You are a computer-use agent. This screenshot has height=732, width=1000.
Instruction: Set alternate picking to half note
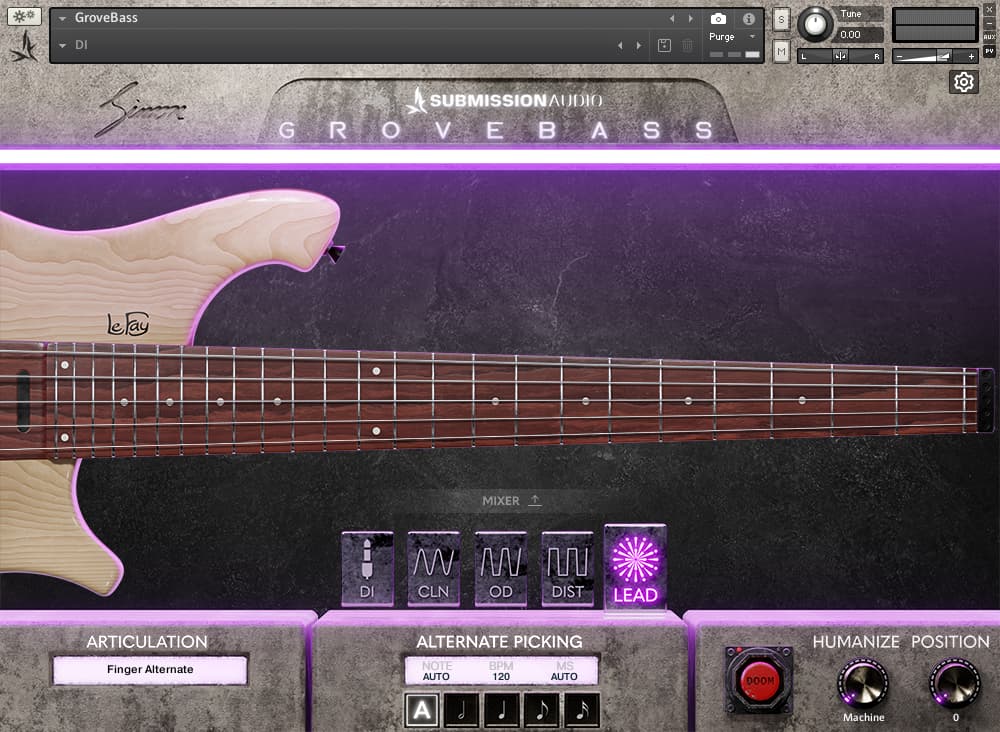tap(462, 710)
